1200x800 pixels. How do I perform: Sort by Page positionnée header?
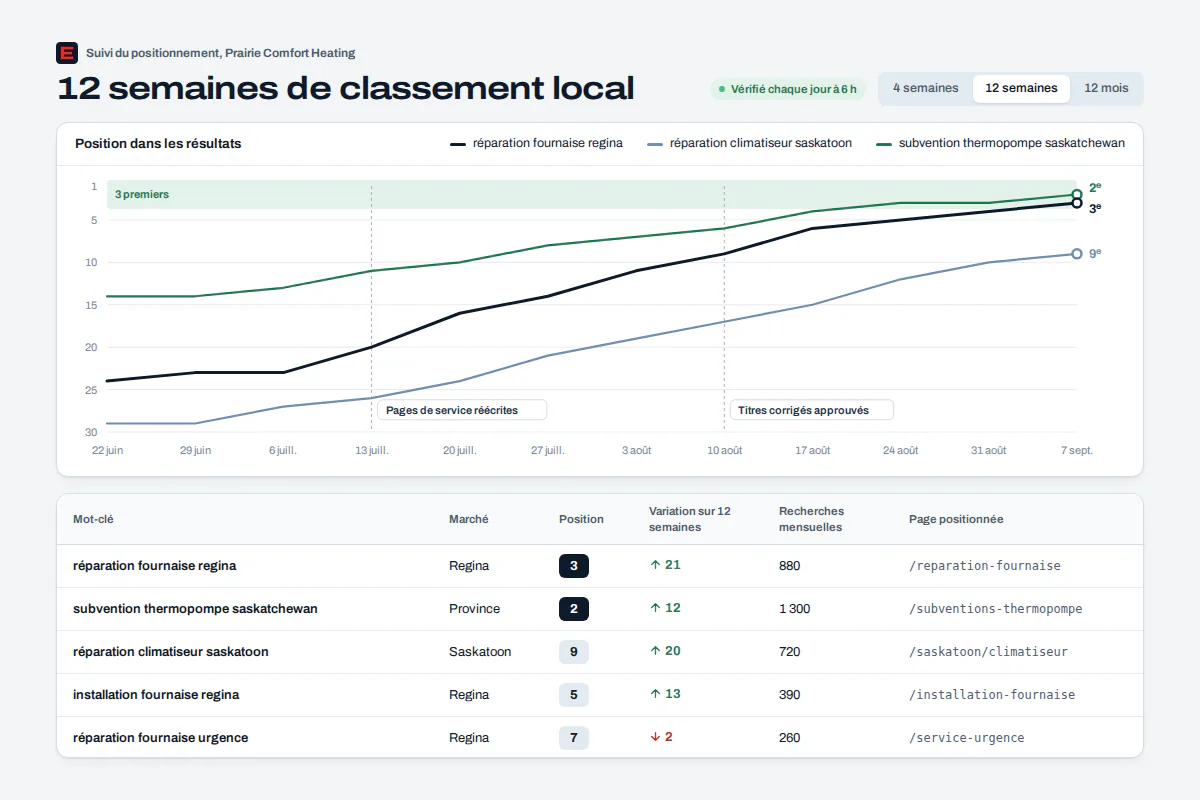(956, 519)
